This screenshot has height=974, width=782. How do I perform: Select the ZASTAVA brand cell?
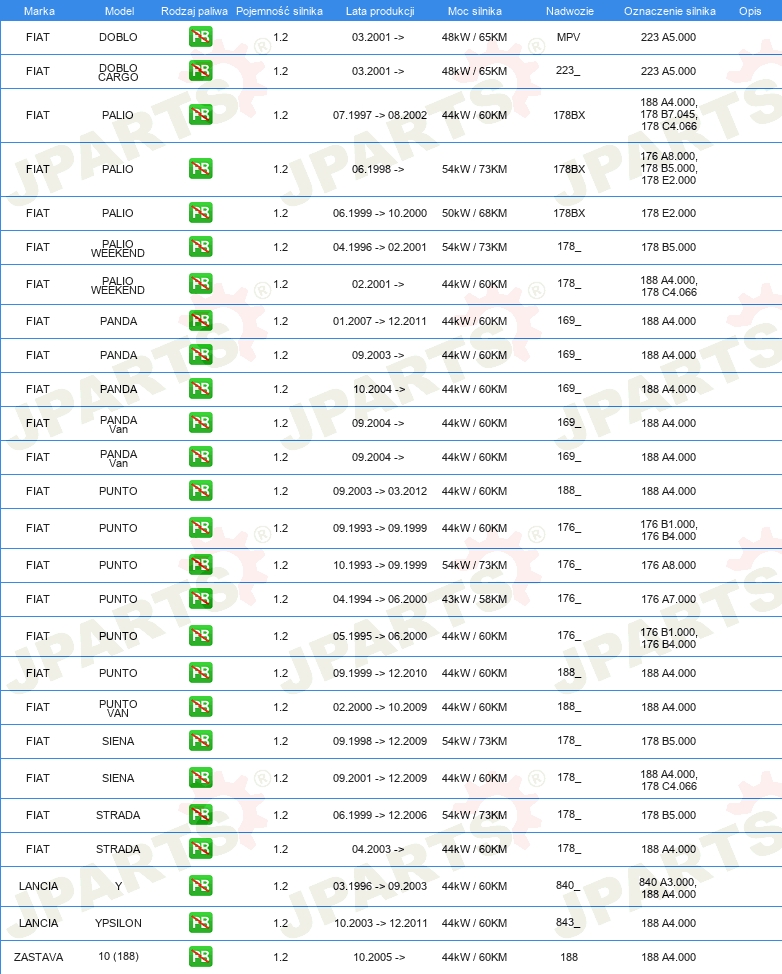click(39, 957)
